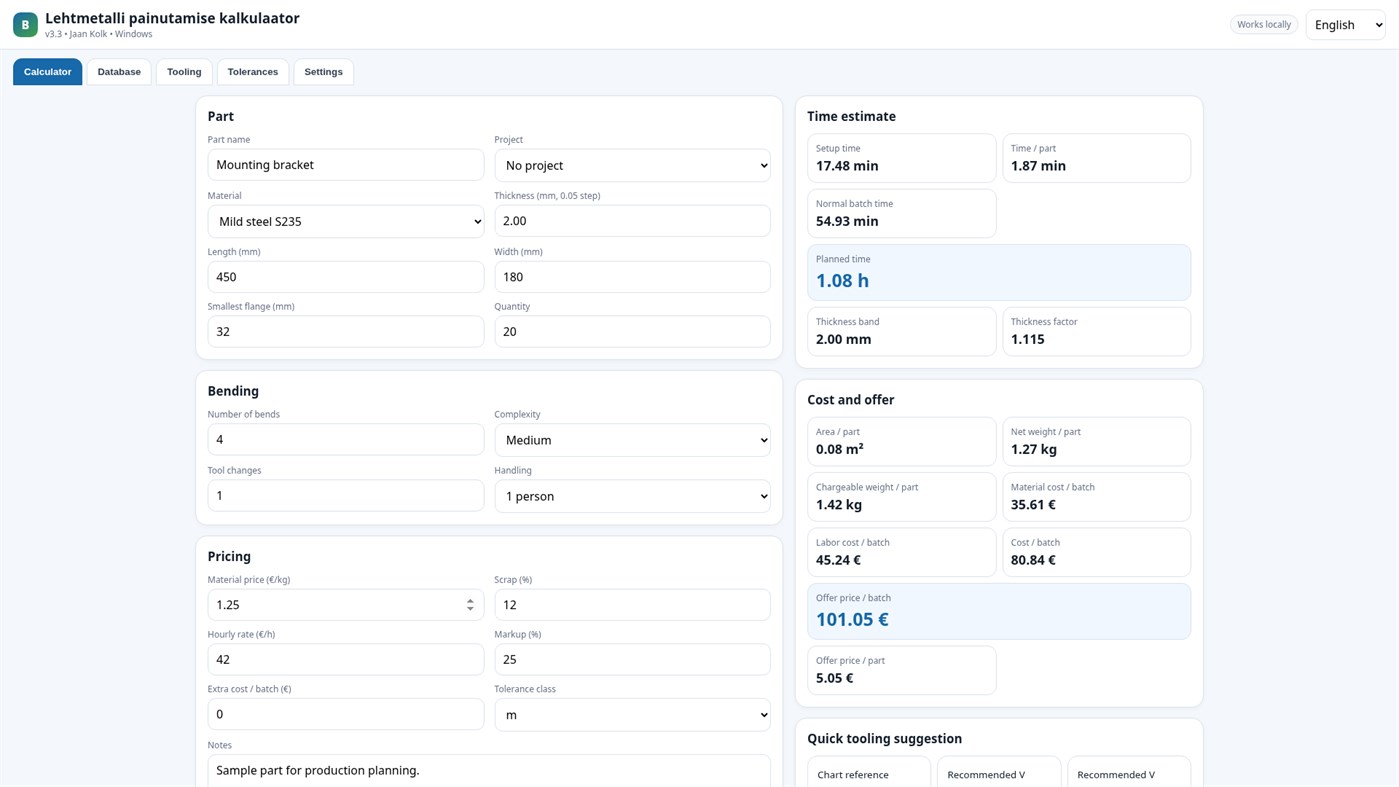Click the Part name field
The height and width of the screenshot is (787, 1399).
click(x=346, y=165)
